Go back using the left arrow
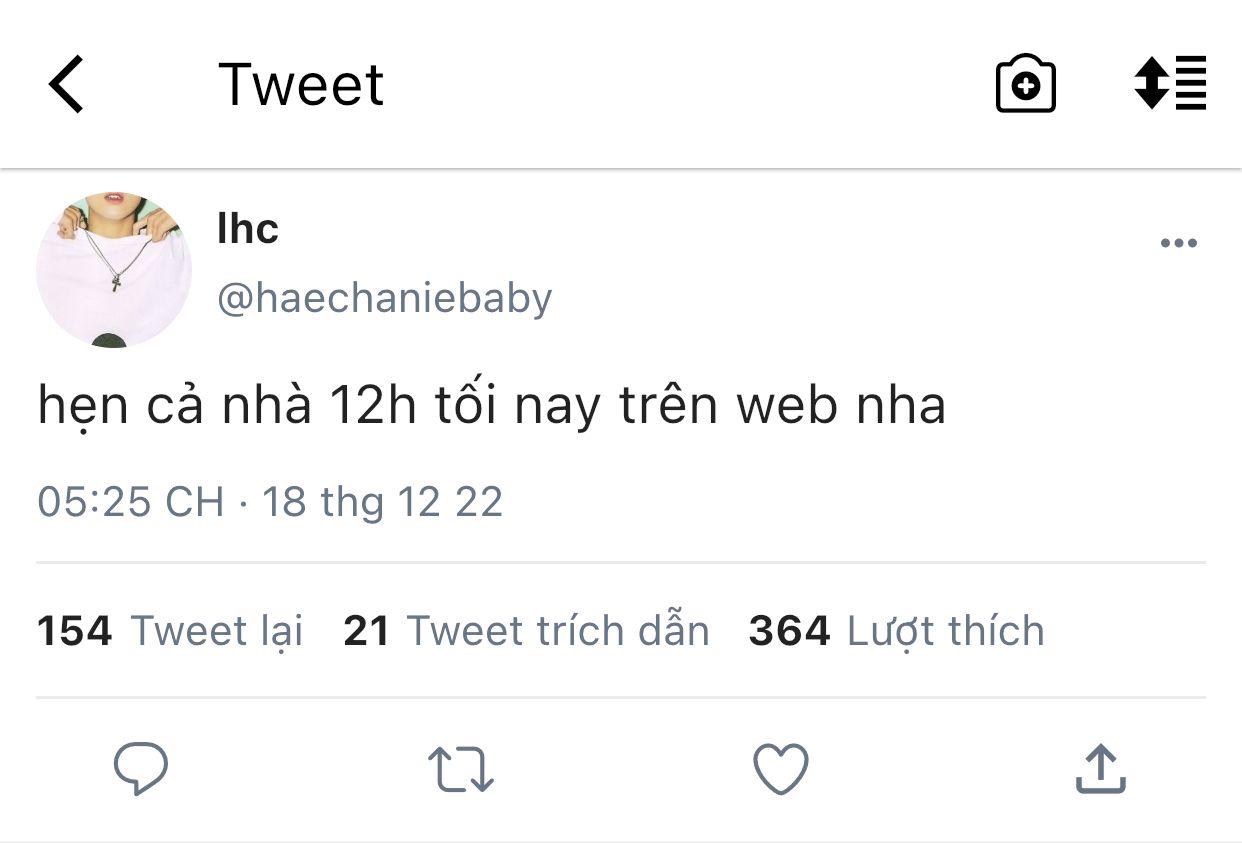 (x=66, y=84)
